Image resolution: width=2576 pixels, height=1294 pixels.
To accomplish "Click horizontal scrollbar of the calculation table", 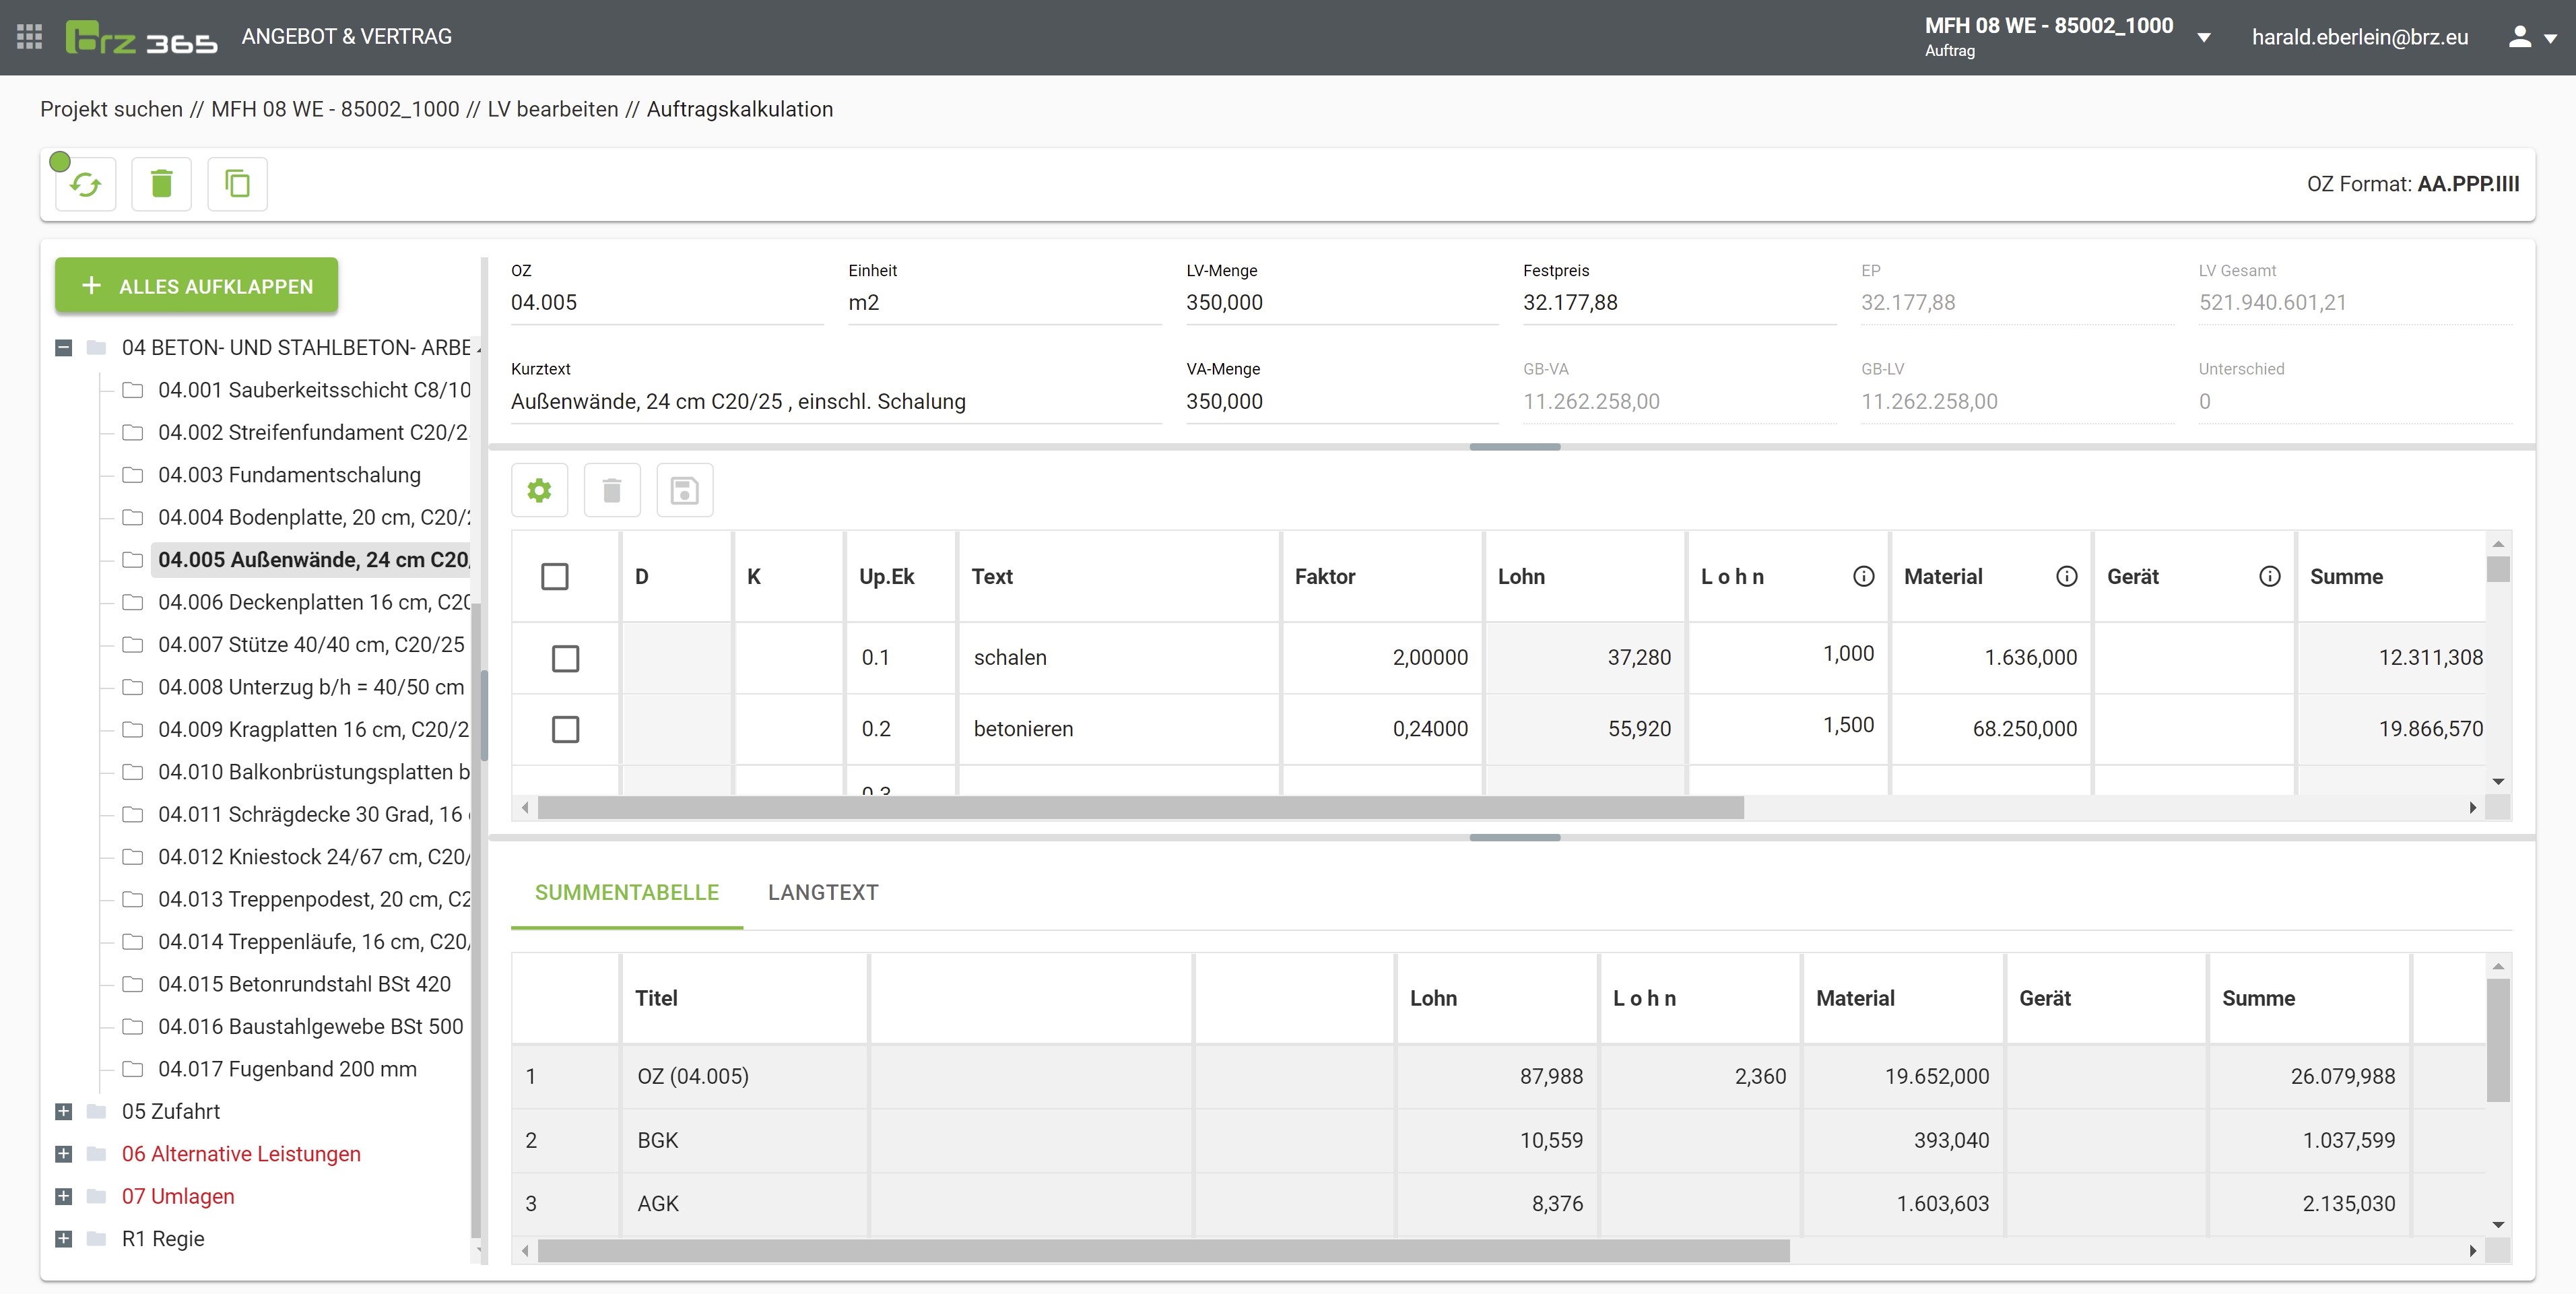I will coord(1140,808).
